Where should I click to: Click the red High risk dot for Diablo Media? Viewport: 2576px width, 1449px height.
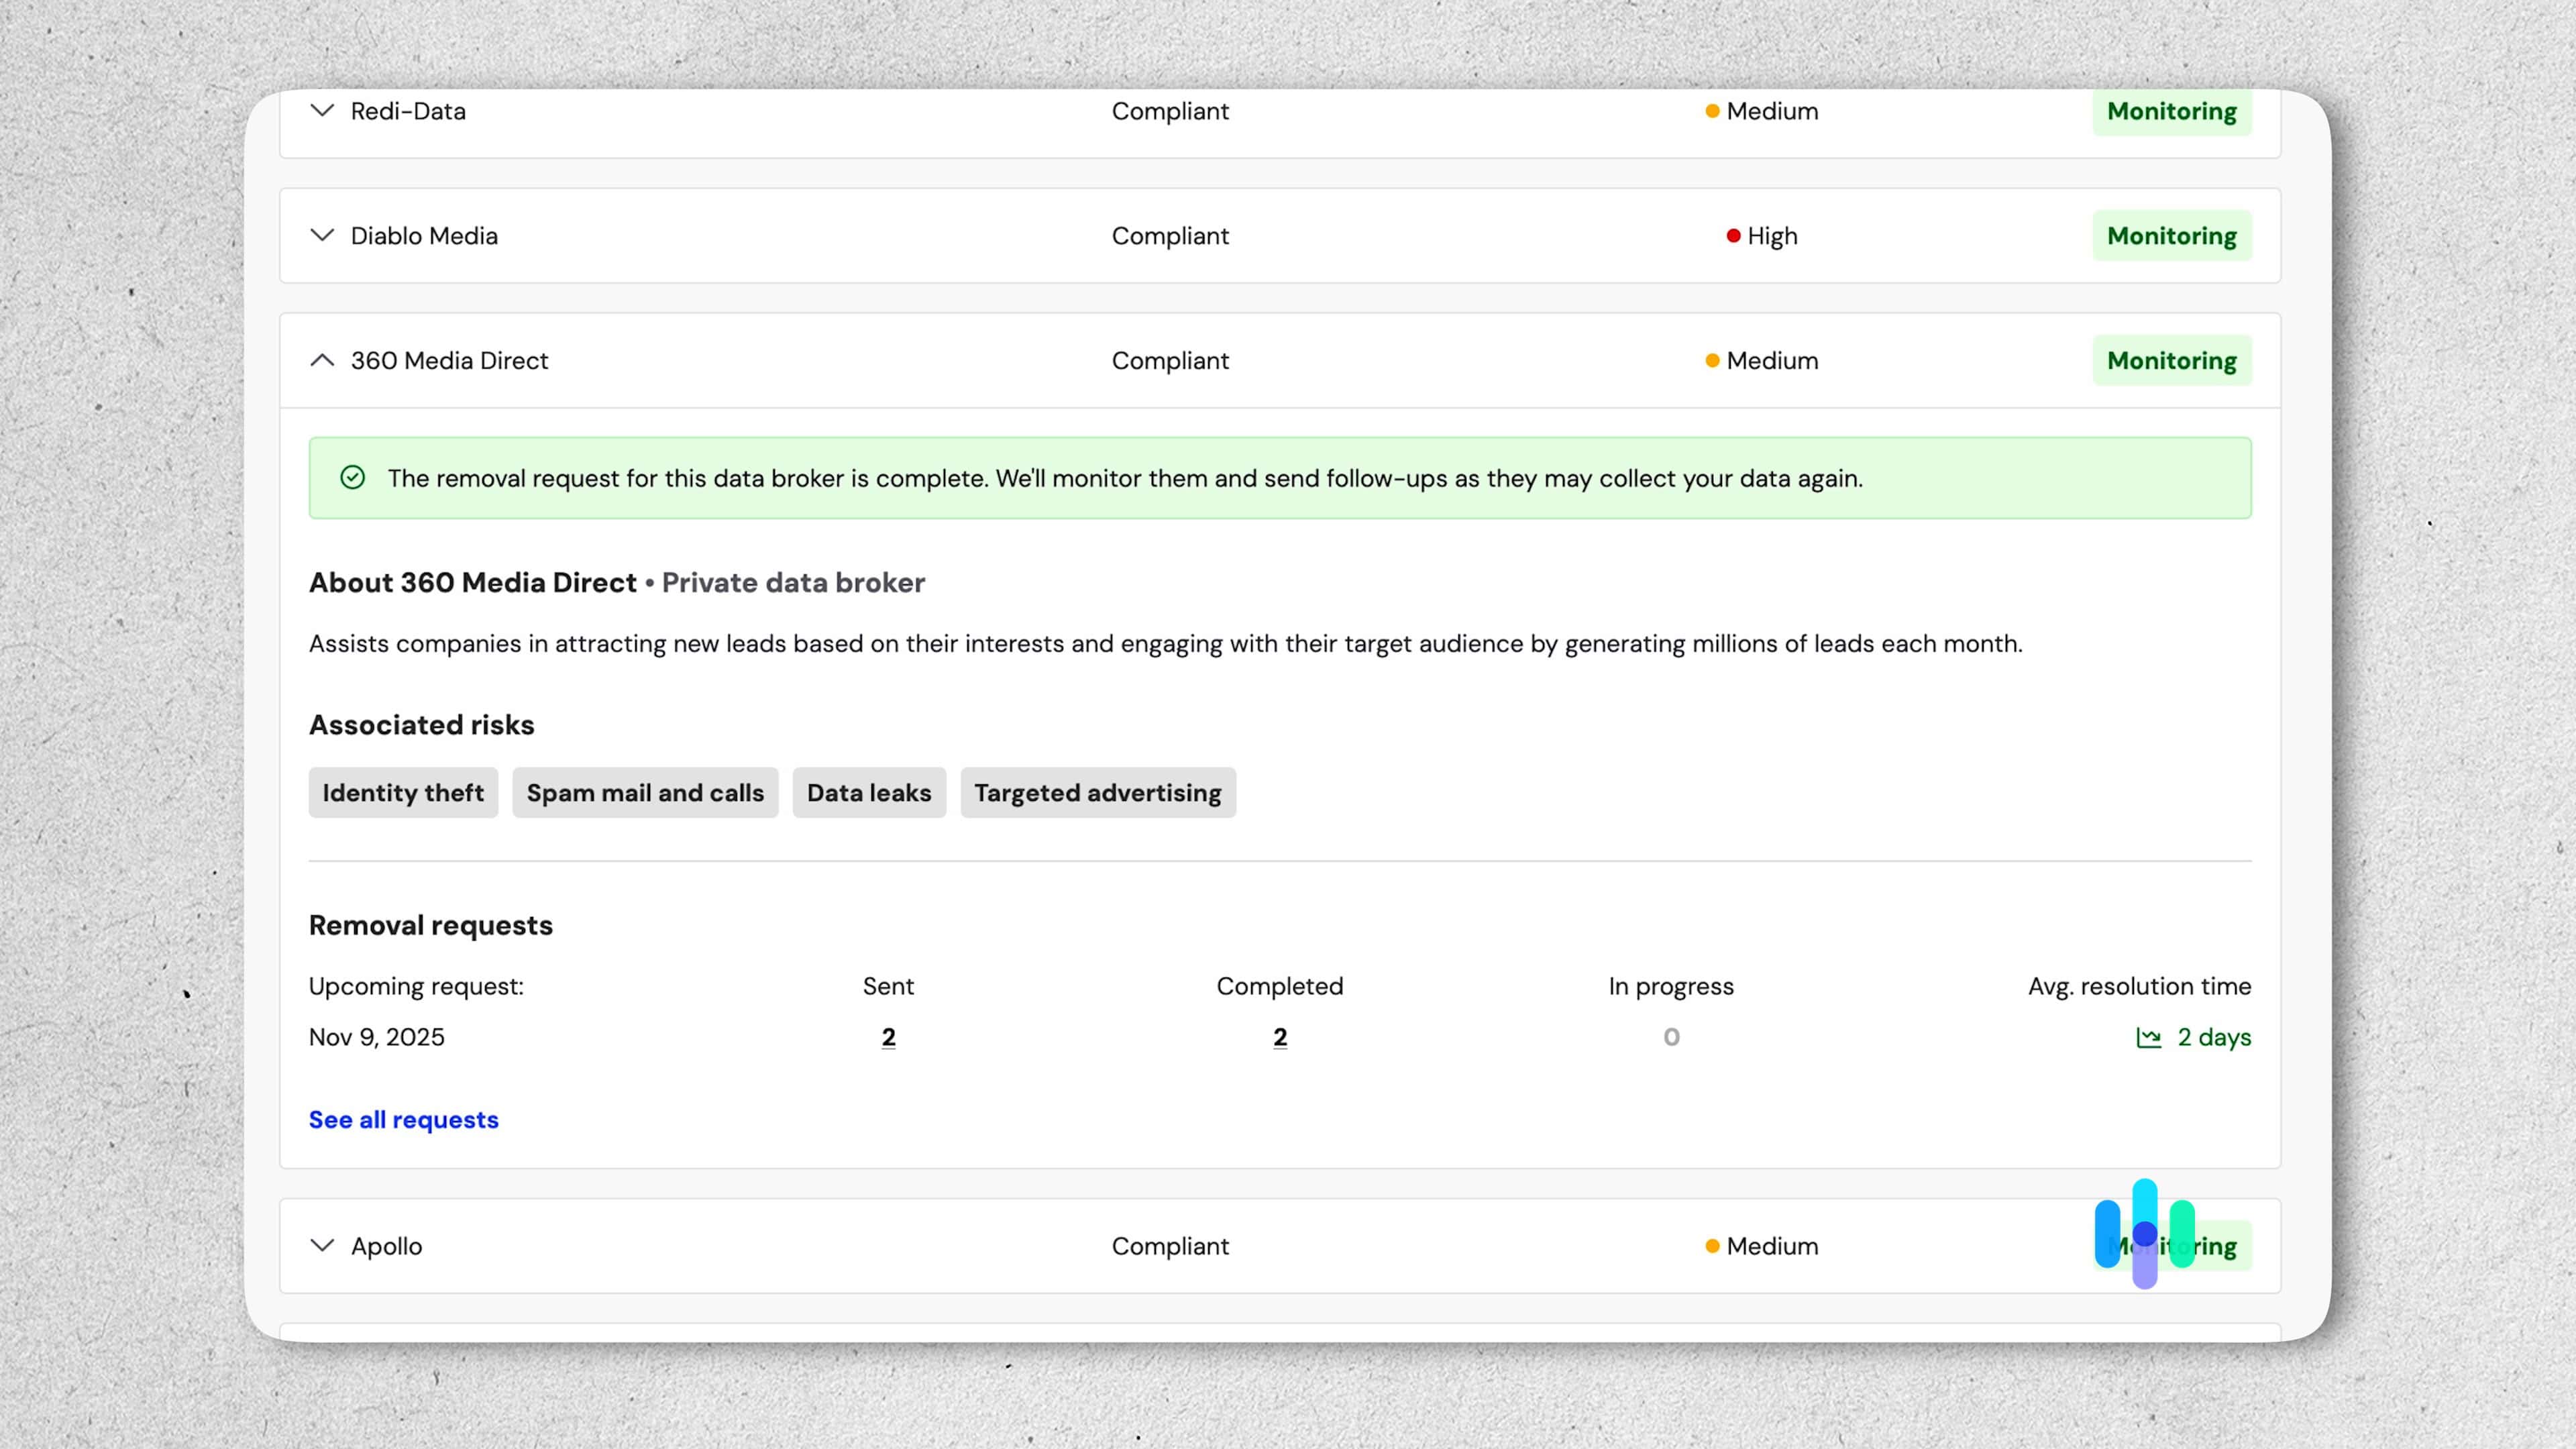1732,236
